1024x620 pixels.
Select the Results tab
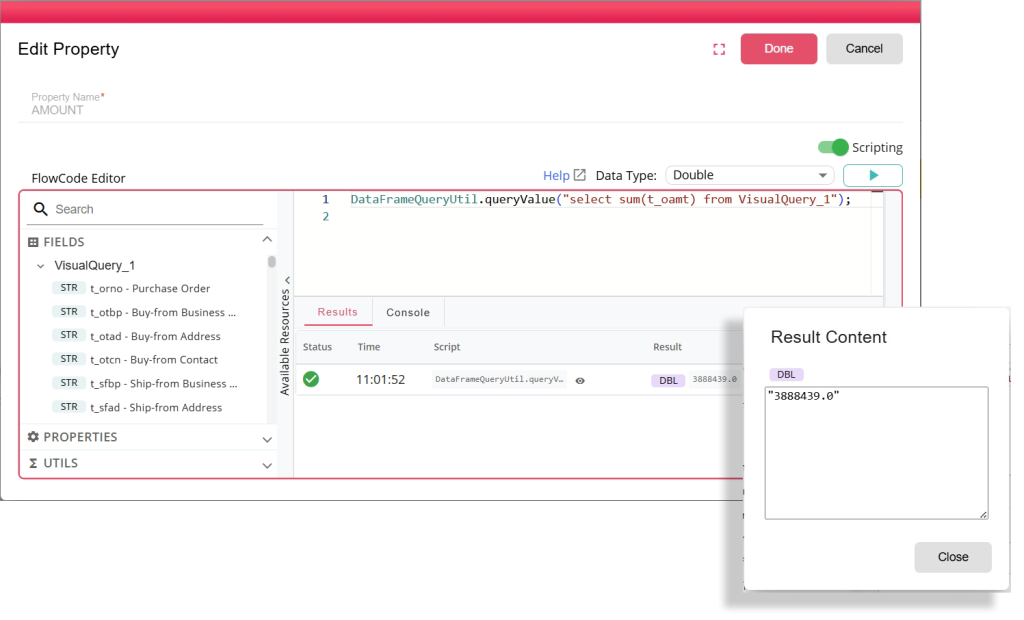[x=337, y=312]
